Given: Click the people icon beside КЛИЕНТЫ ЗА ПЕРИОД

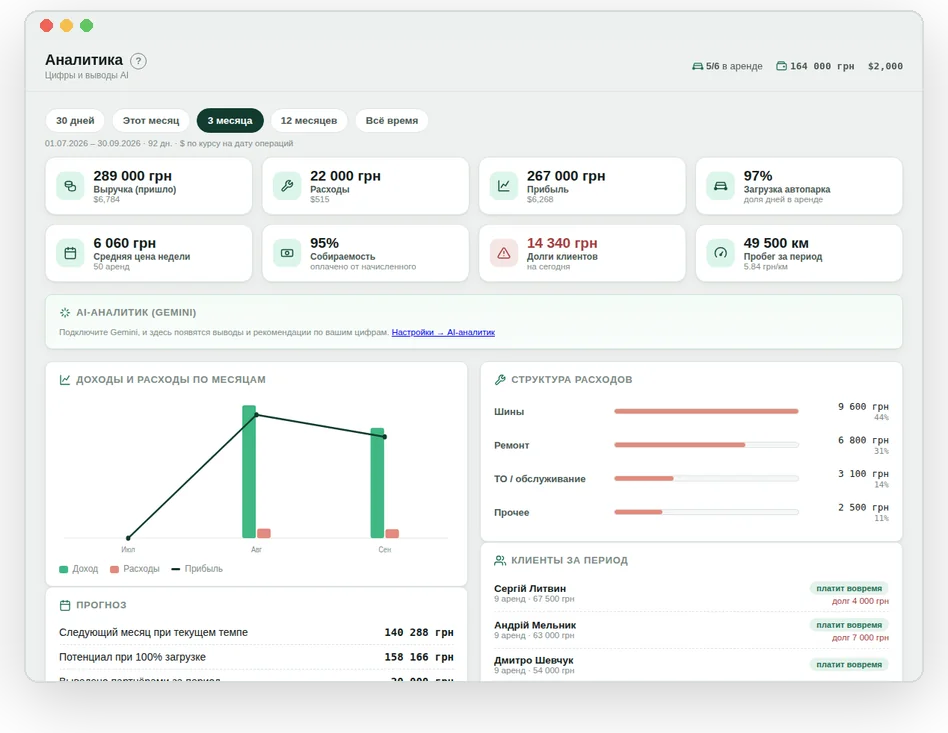Looking at the screenshot, I should (500, 561).
